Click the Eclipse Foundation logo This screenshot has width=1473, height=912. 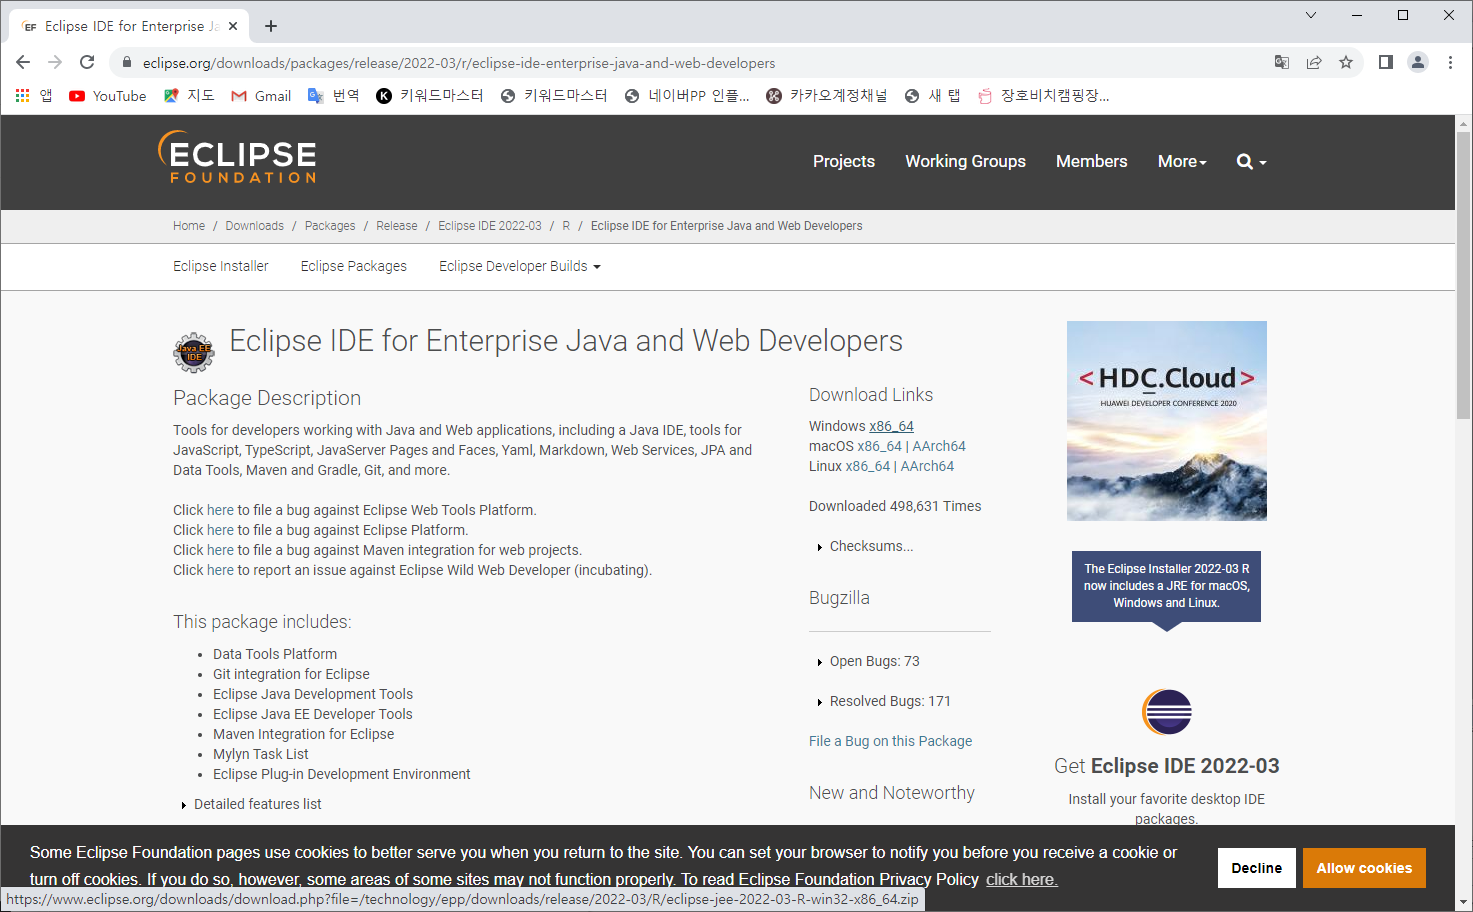click(x=237, y=157)
